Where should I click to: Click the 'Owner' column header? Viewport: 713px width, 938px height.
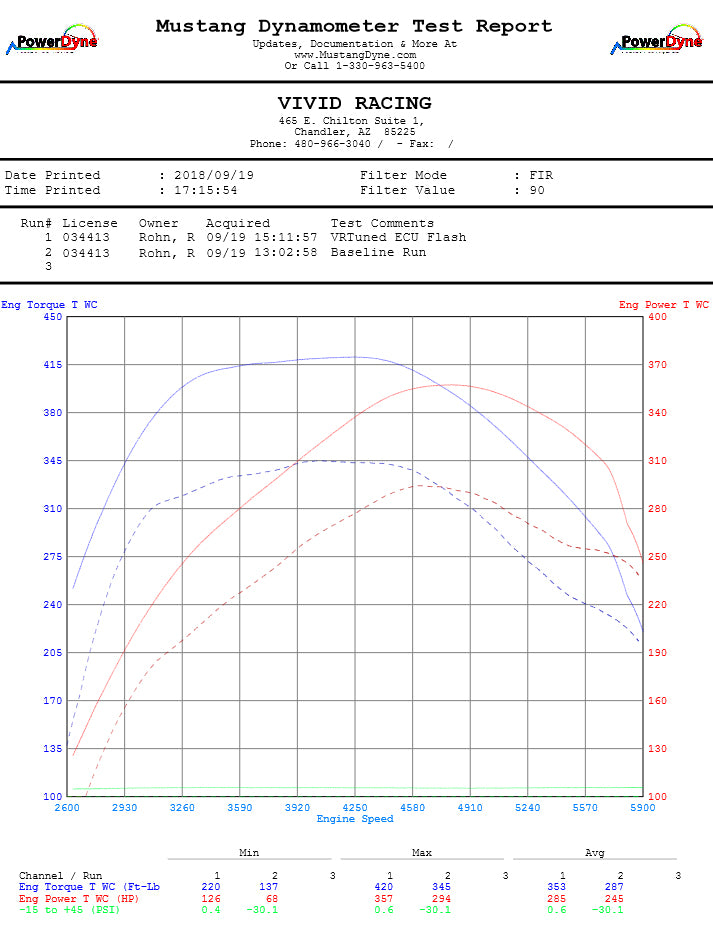tap(159, 223)
